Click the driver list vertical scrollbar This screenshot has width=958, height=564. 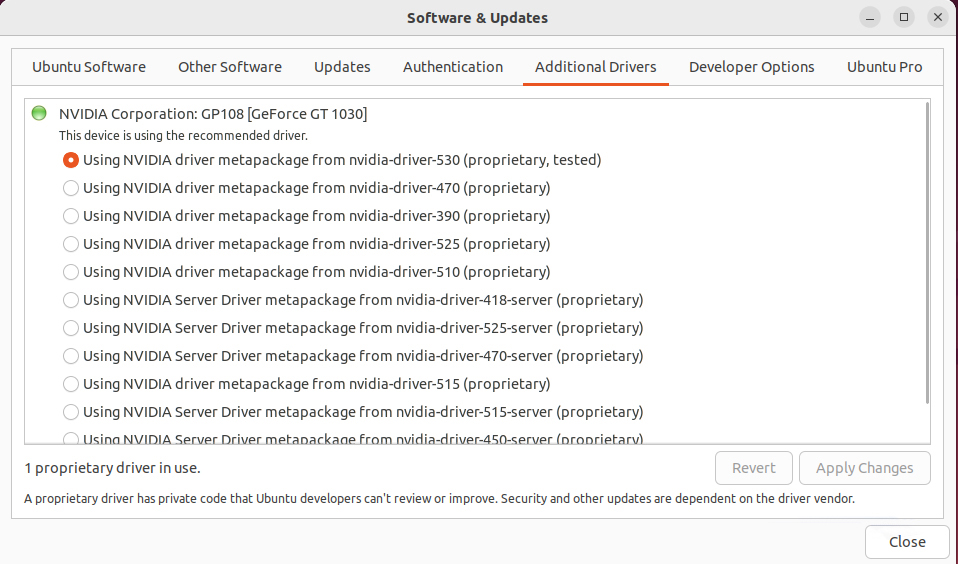(x=927, y=250)
